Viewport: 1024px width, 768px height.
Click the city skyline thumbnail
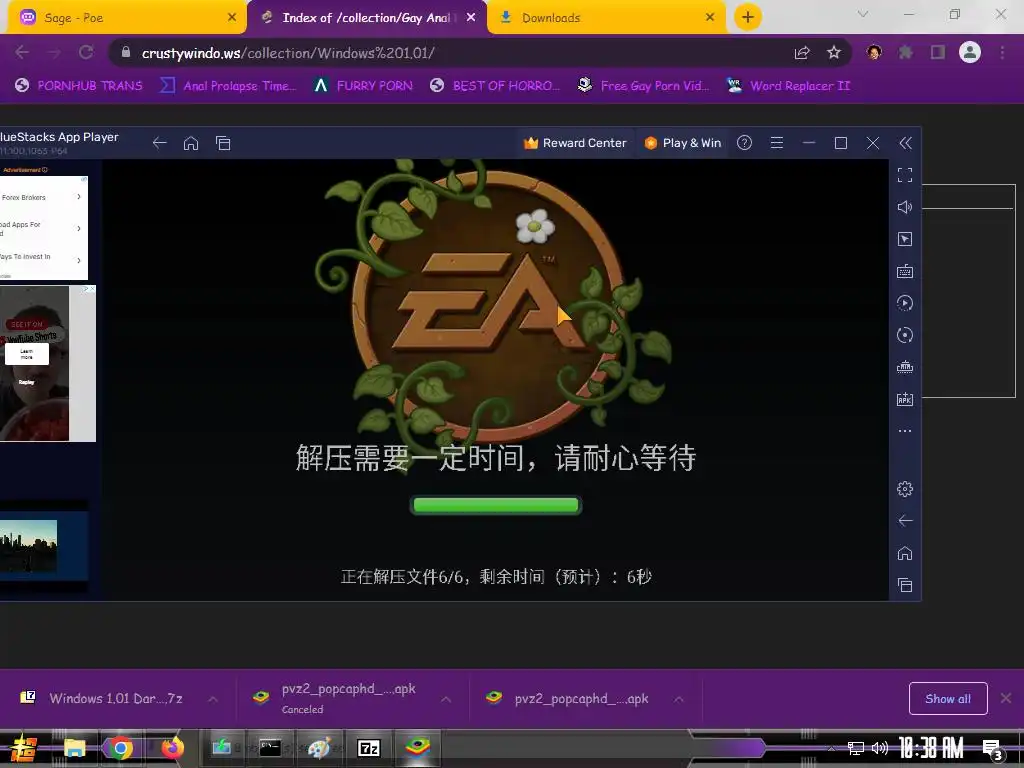pyautogui.click(x=29, y=546)
